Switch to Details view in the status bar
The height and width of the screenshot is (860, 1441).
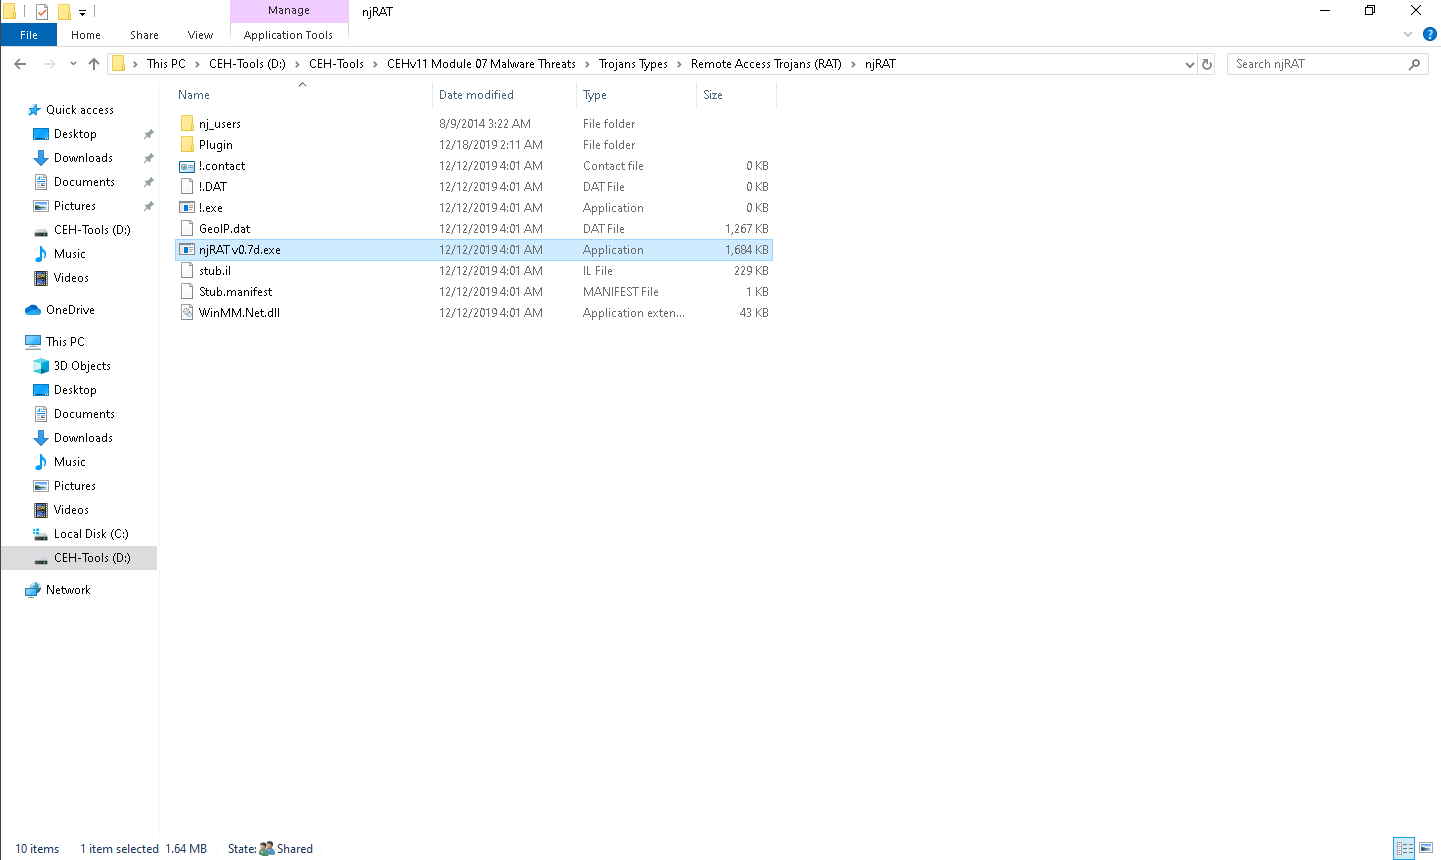click(x=1405, y=849)
